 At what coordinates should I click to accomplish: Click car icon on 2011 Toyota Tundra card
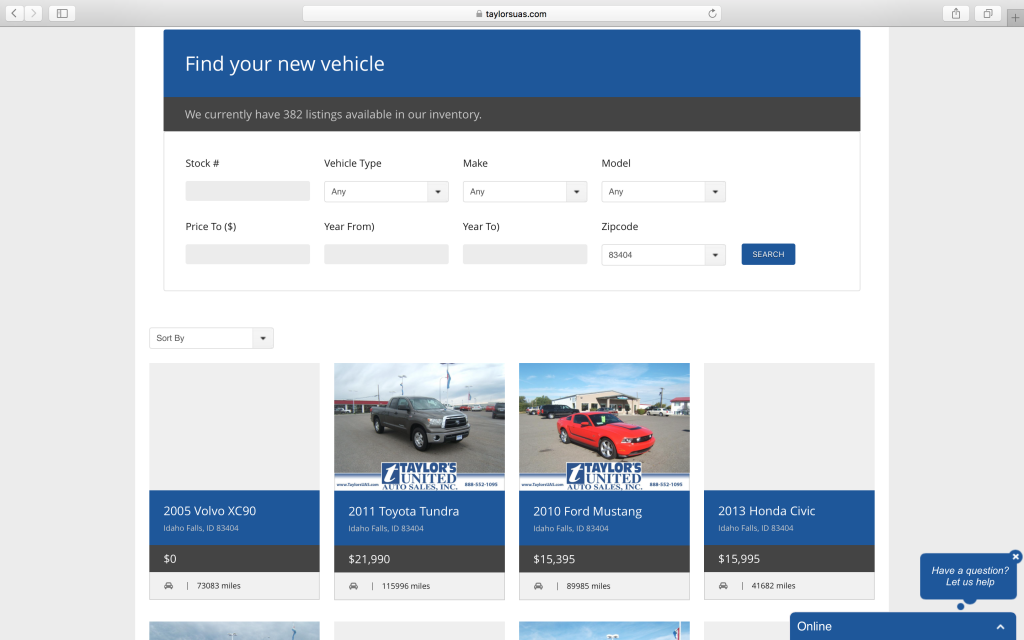point(353,586)
